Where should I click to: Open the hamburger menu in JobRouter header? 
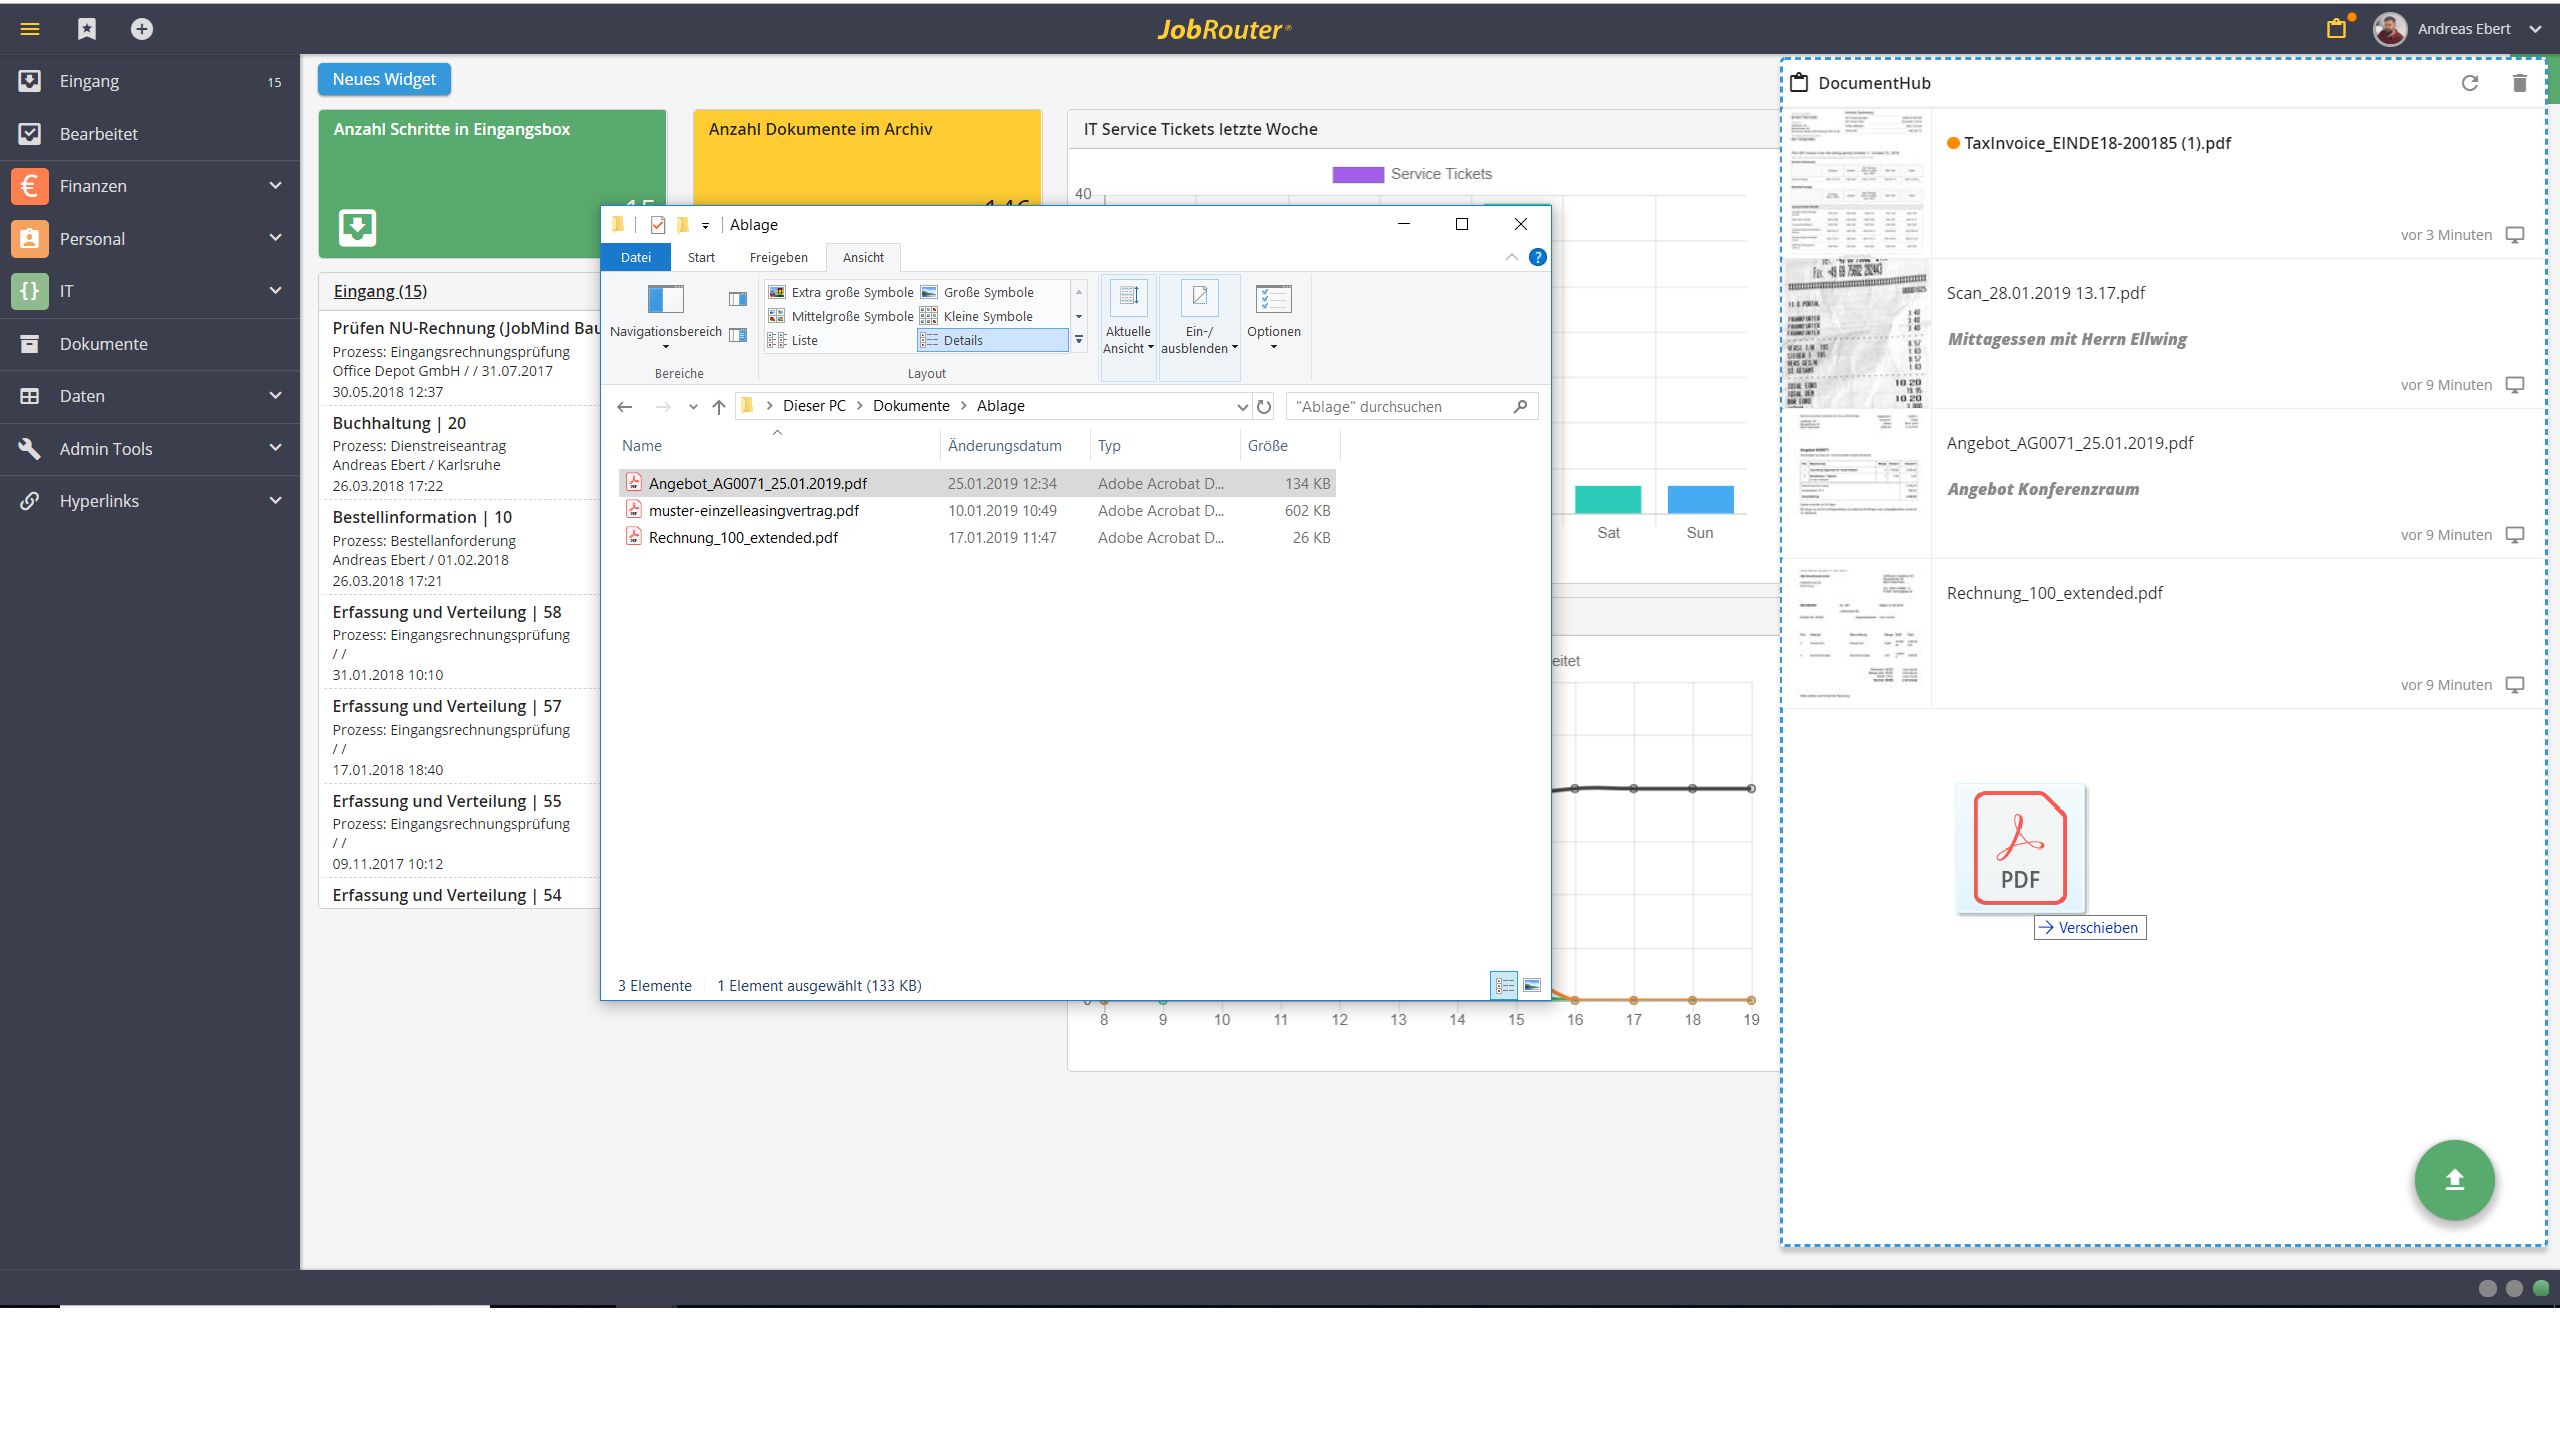coord(30,29)
